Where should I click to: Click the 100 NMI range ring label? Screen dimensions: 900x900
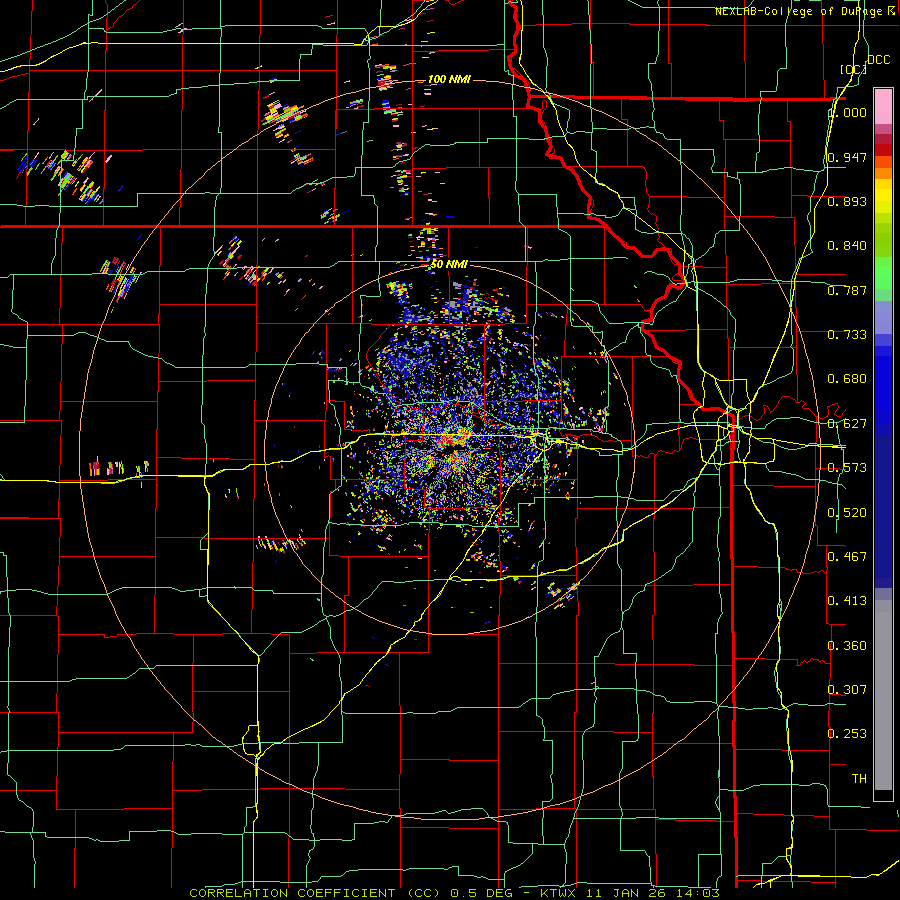[x=449, y=79]
